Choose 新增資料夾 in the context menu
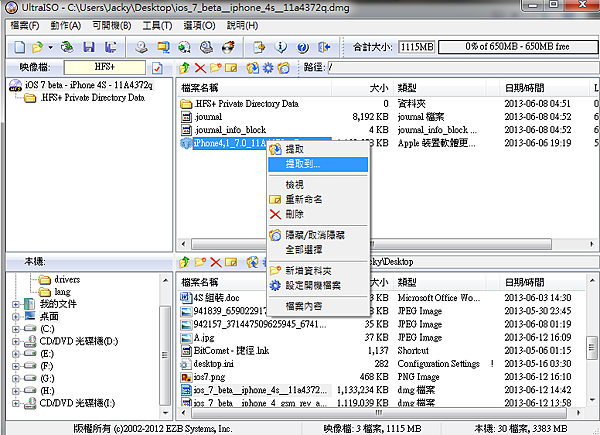Image resolution: width=600 pixels, height=435 pixels. click(x=318, y=271)
